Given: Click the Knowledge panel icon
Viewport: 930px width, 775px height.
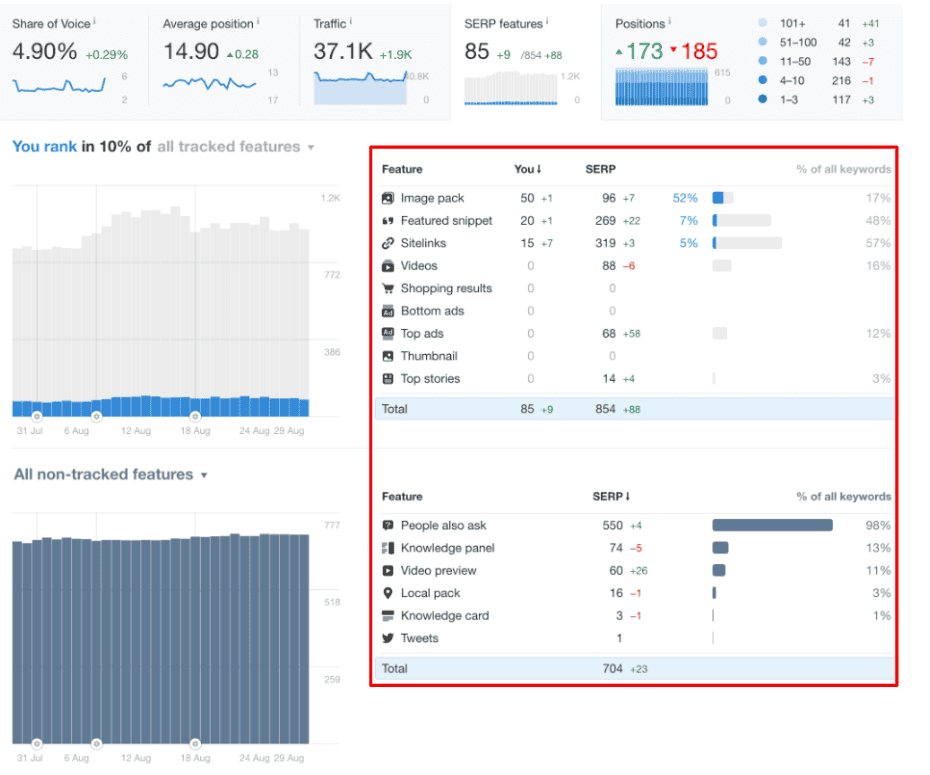Looking at the screenshot, I should click(x=388, y=548).
